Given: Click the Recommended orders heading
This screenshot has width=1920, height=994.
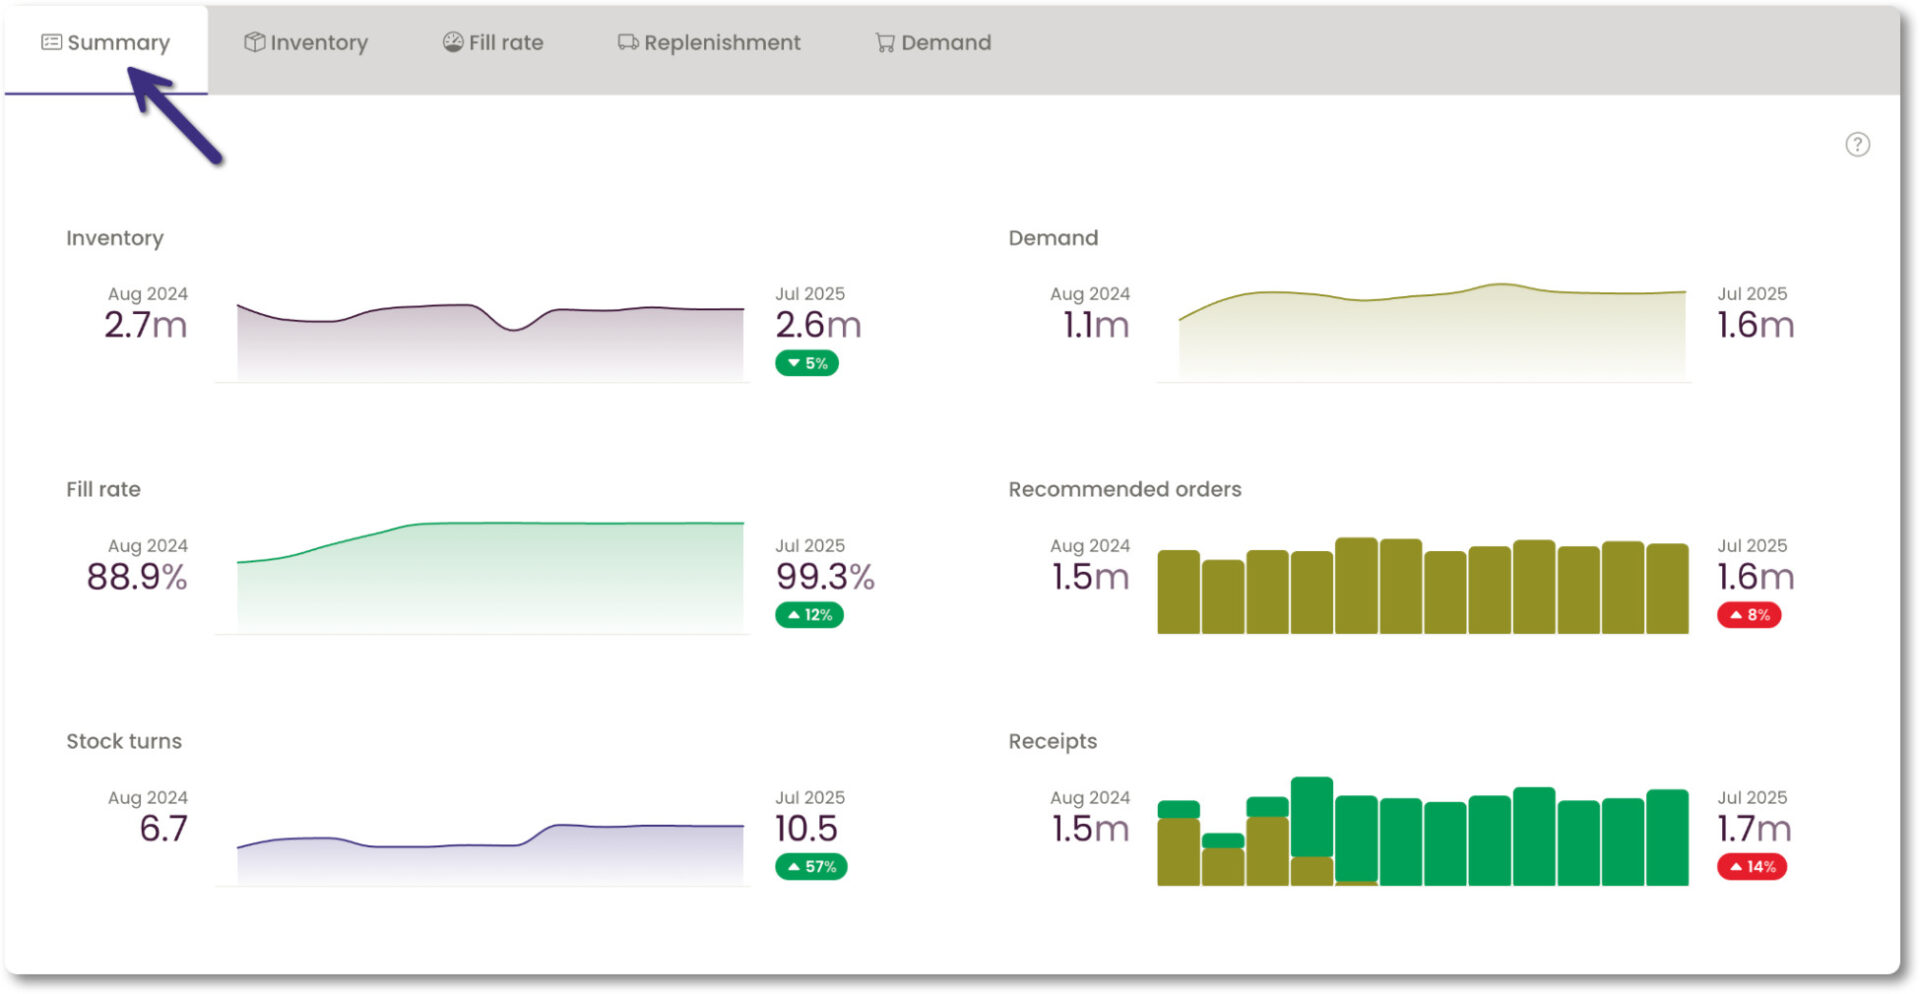Looking at the screenshot, I should coord(1125,489).
